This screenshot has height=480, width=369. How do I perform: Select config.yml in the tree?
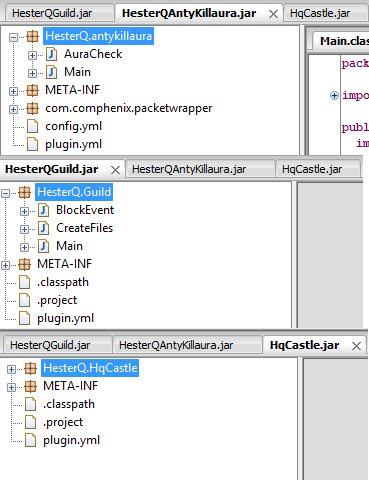pyautogui.click(x=73, y=126)
